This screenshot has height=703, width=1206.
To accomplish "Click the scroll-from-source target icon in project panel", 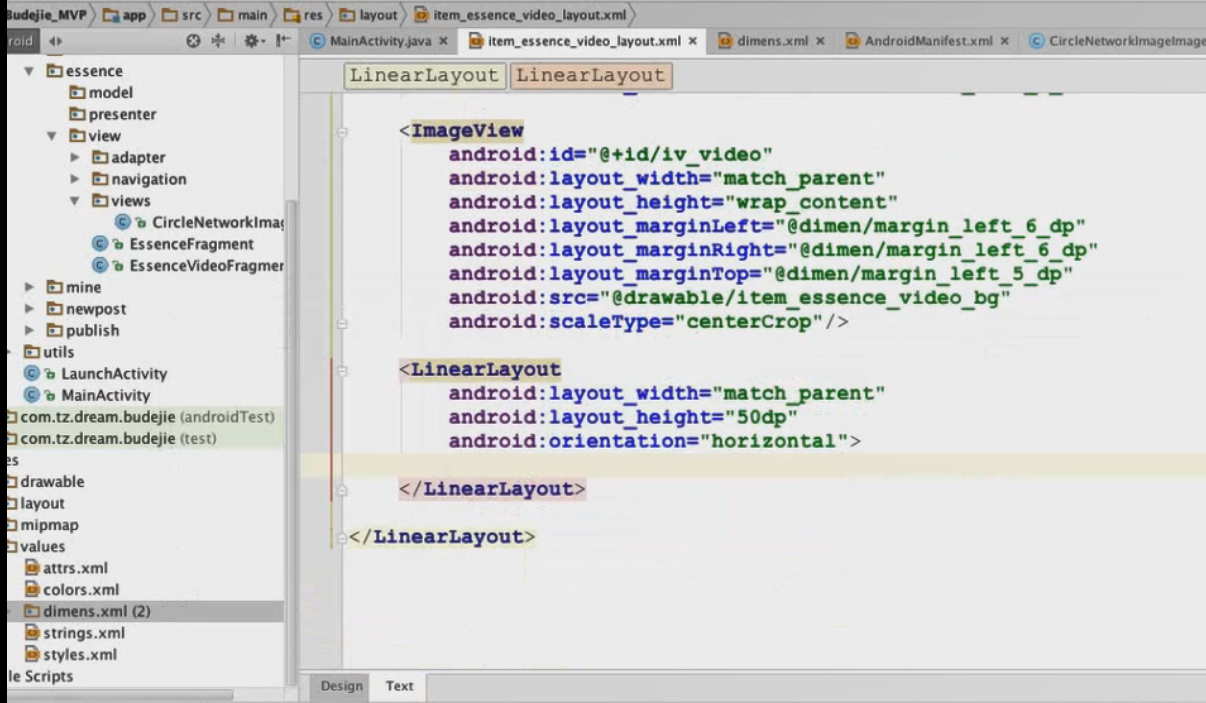I will (195, 41).
